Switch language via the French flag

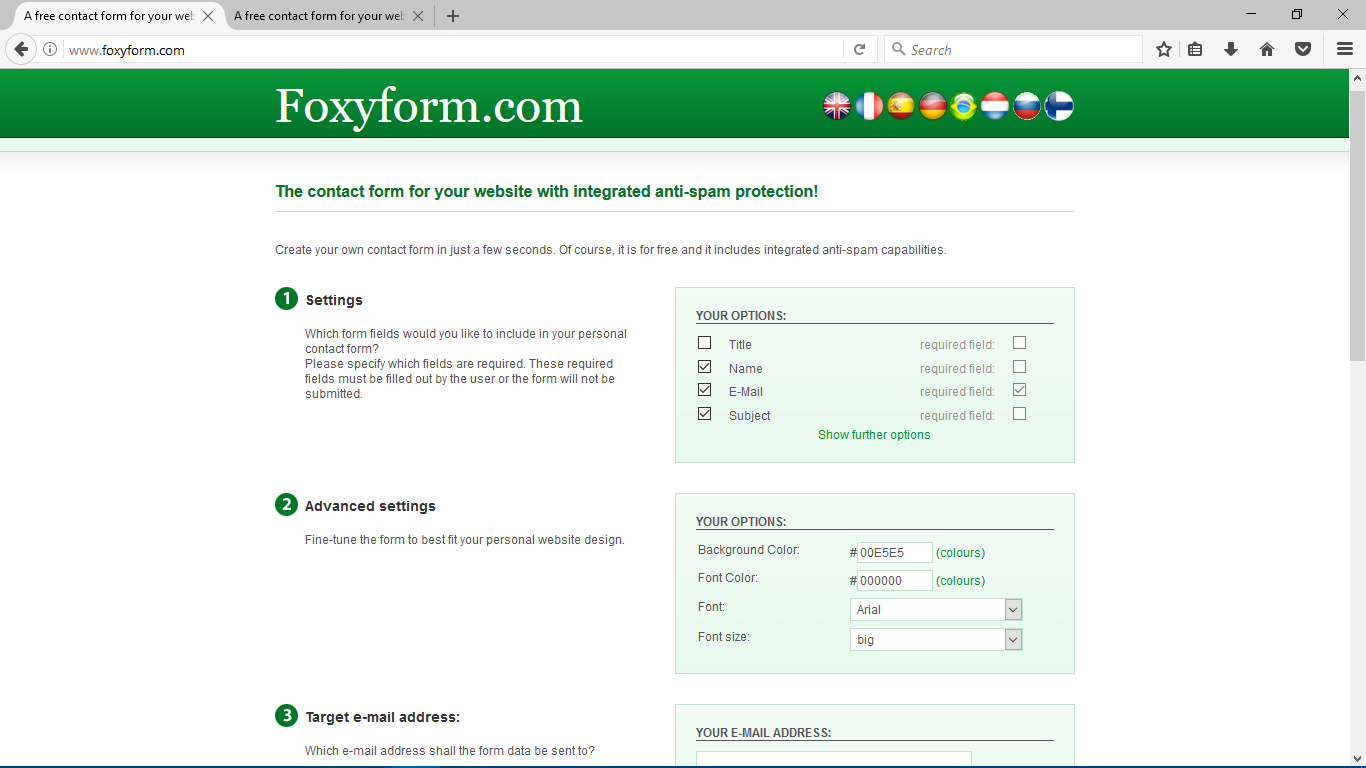tap(869, 106)
